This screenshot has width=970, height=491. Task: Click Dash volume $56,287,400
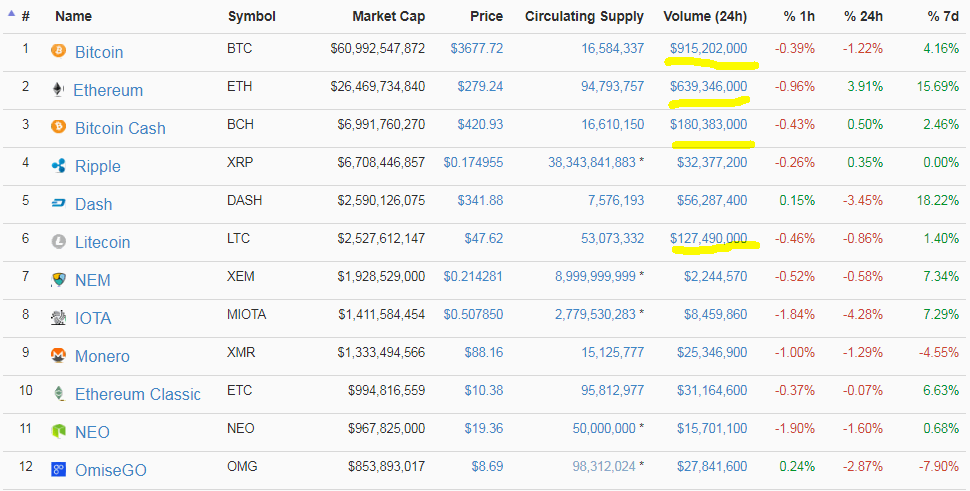pos(712,200)
